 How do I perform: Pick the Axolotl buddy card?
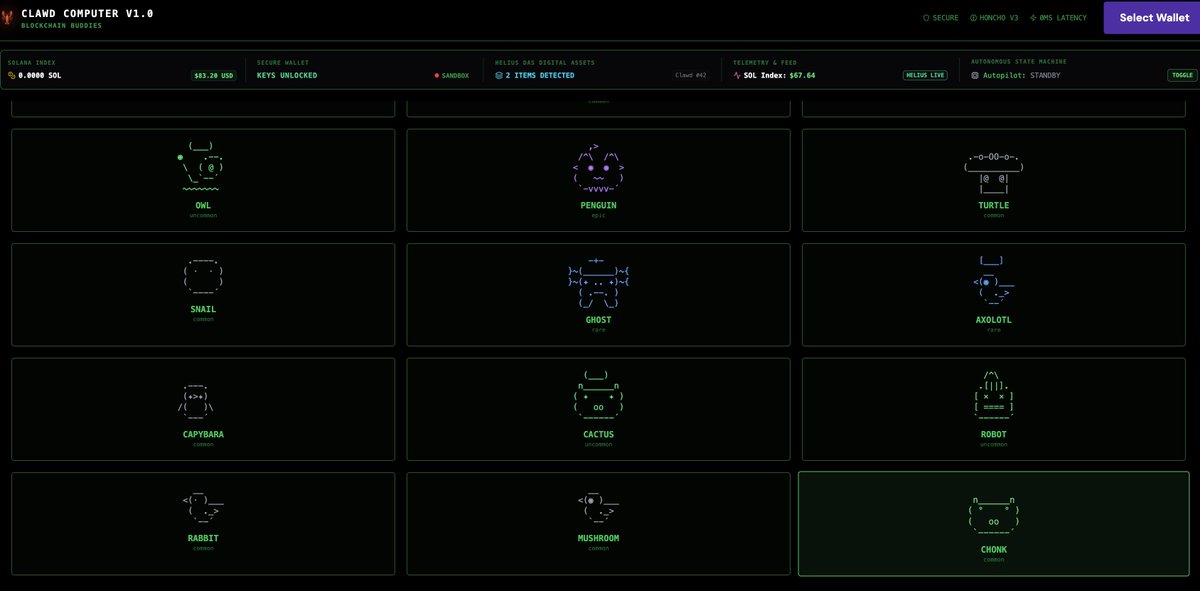(994, 294)
